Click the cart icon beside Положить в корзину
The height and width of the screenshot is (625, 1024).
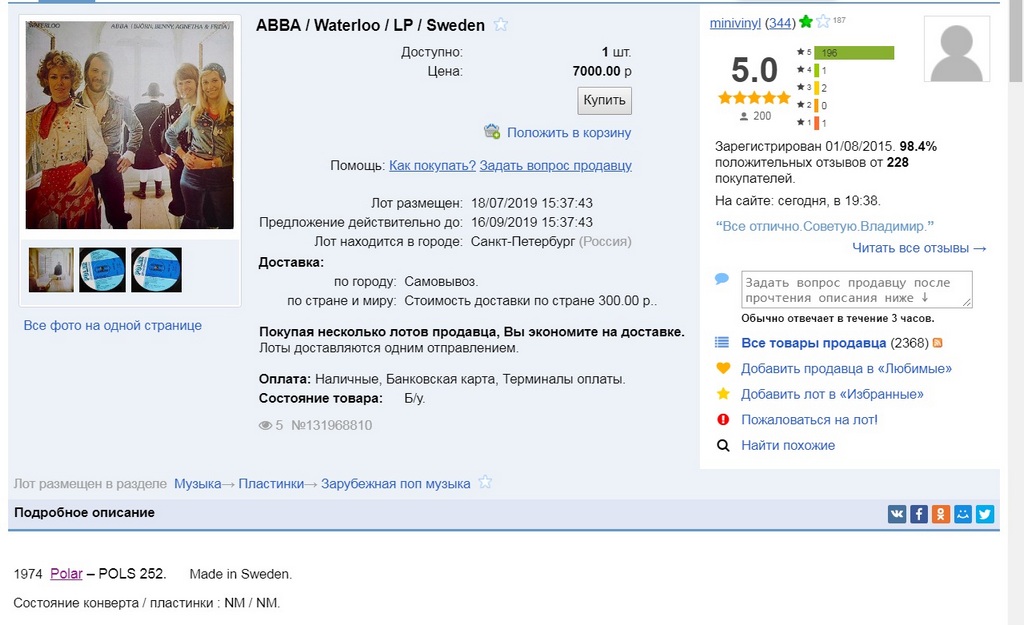[x=492, y=132]
